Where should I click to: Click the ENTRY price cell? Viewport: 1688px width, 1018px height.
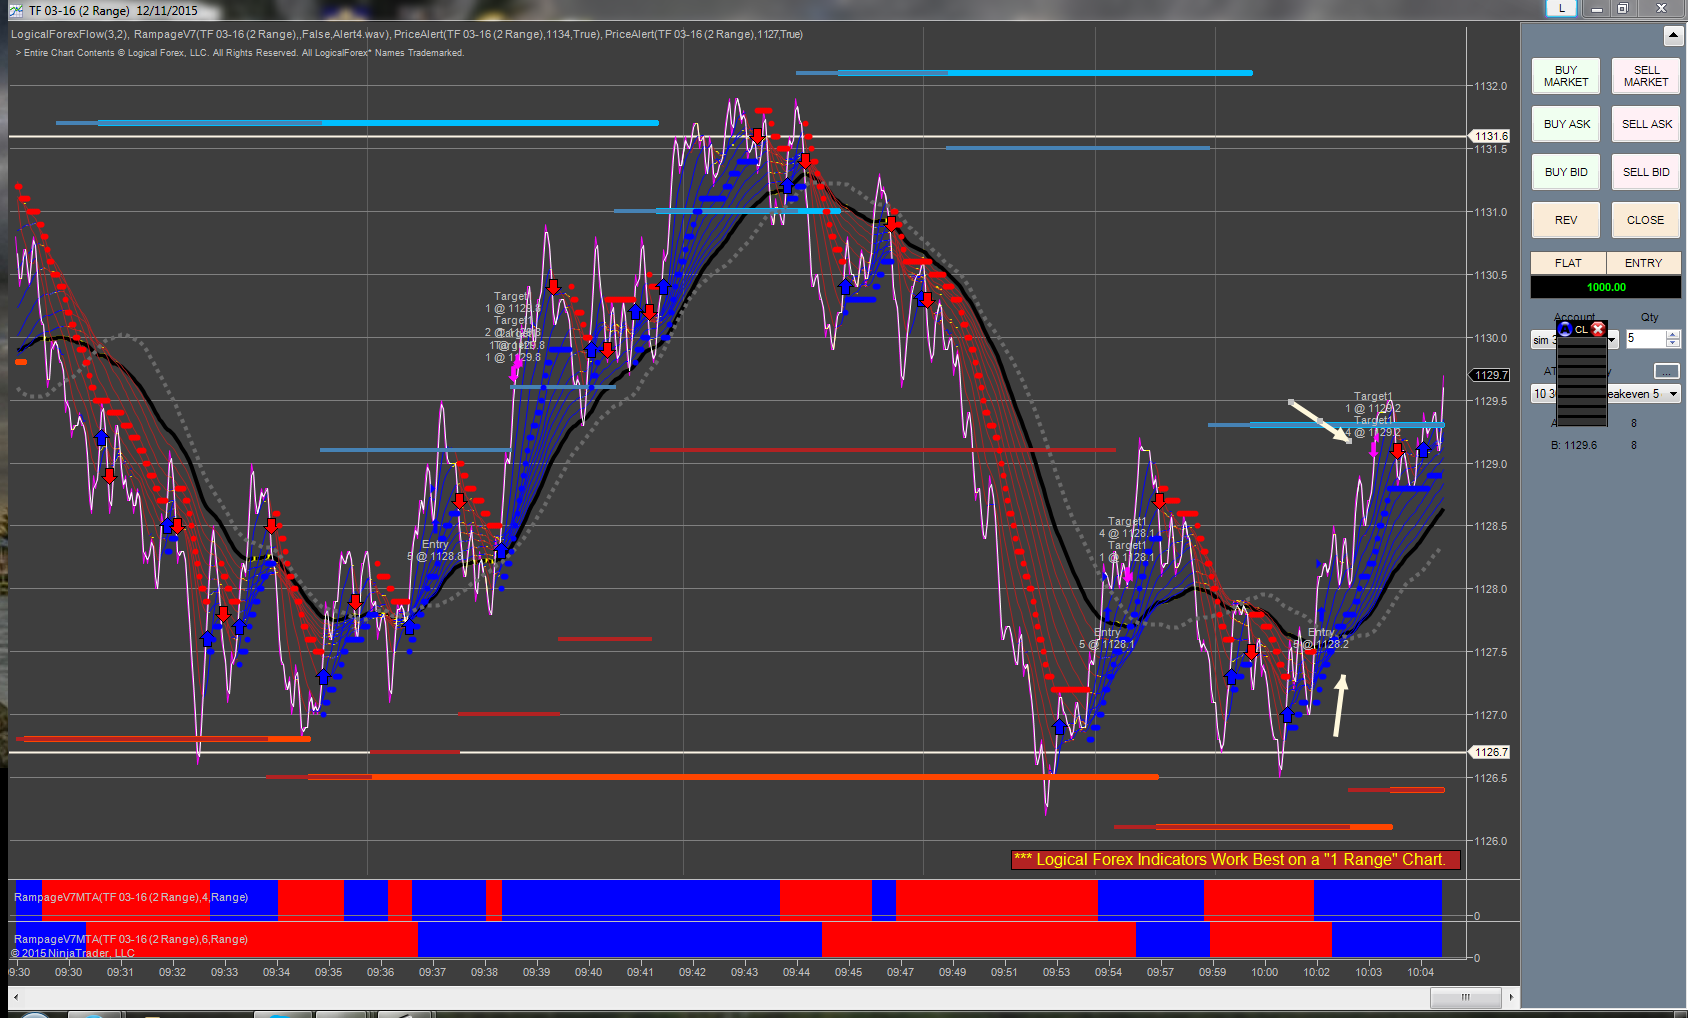pos(1643,263)
